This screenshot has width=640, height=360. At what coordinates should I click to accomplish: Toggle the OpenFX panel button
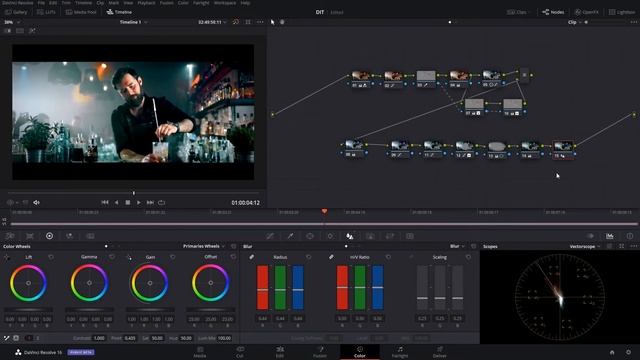[x=587, y=12]
